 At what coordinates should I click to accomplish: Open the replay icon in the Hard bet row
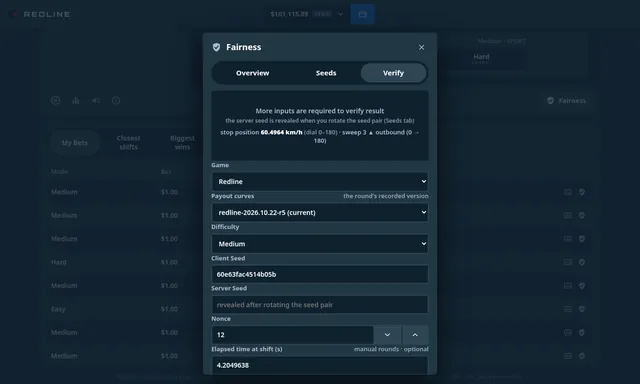click(x=568, y=262)
